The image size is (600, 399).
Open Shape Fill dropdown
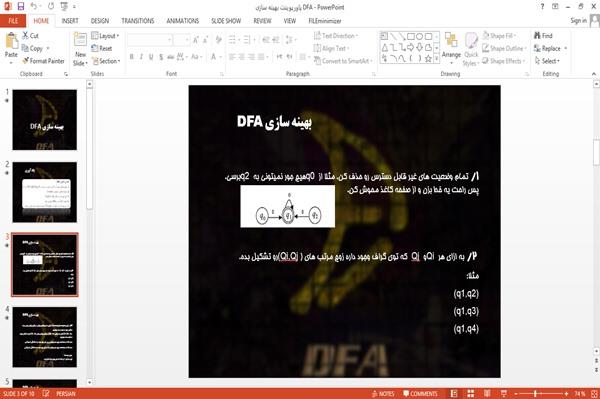point(499,36)
